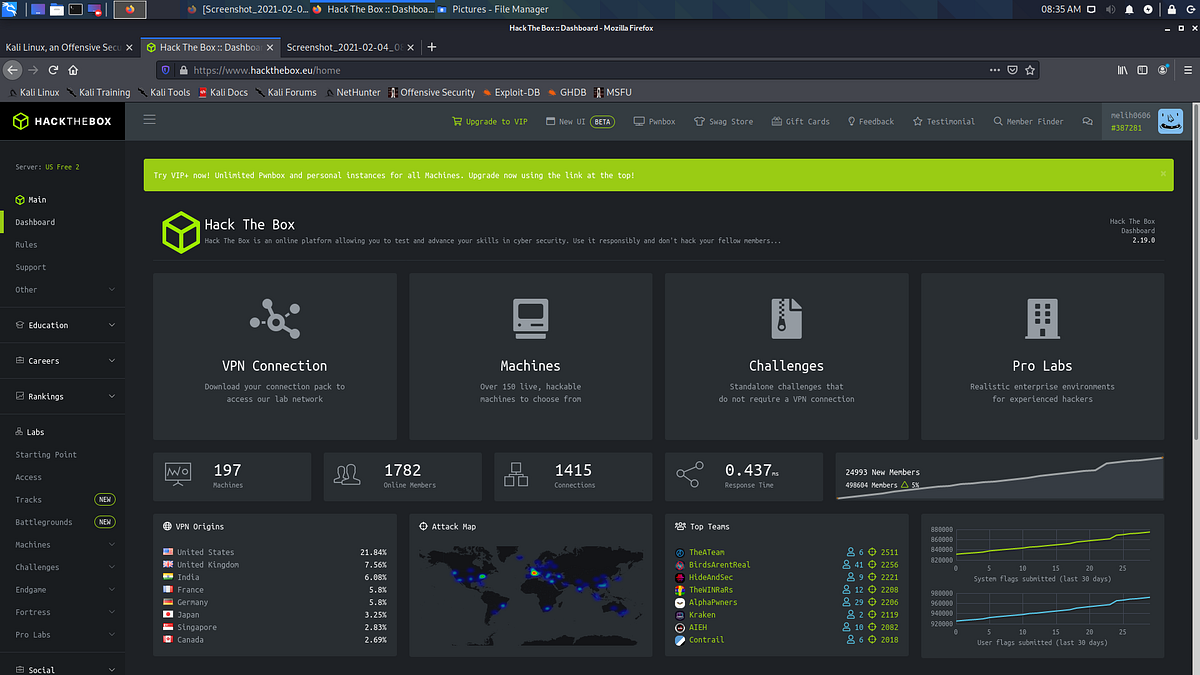Click the Firefox back button
This screenshot has height=675, width=1200.
[12, 70]
